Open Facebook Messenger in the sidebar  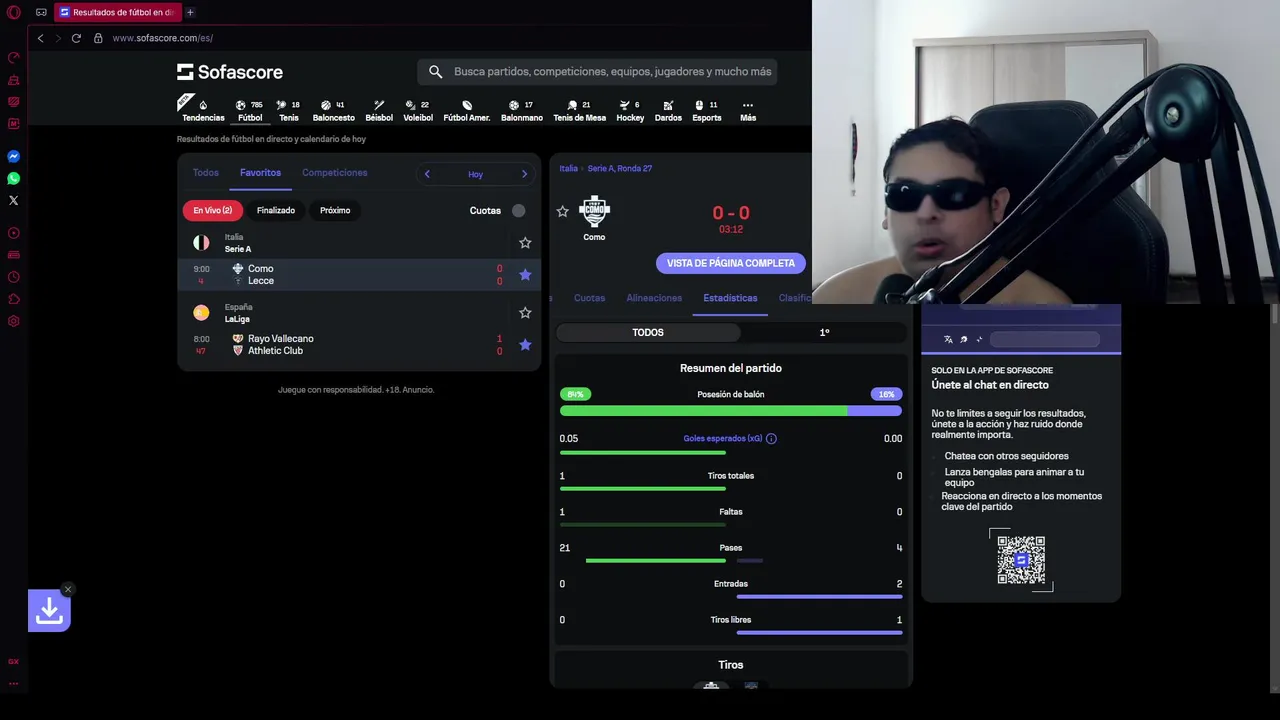[14, 156]
